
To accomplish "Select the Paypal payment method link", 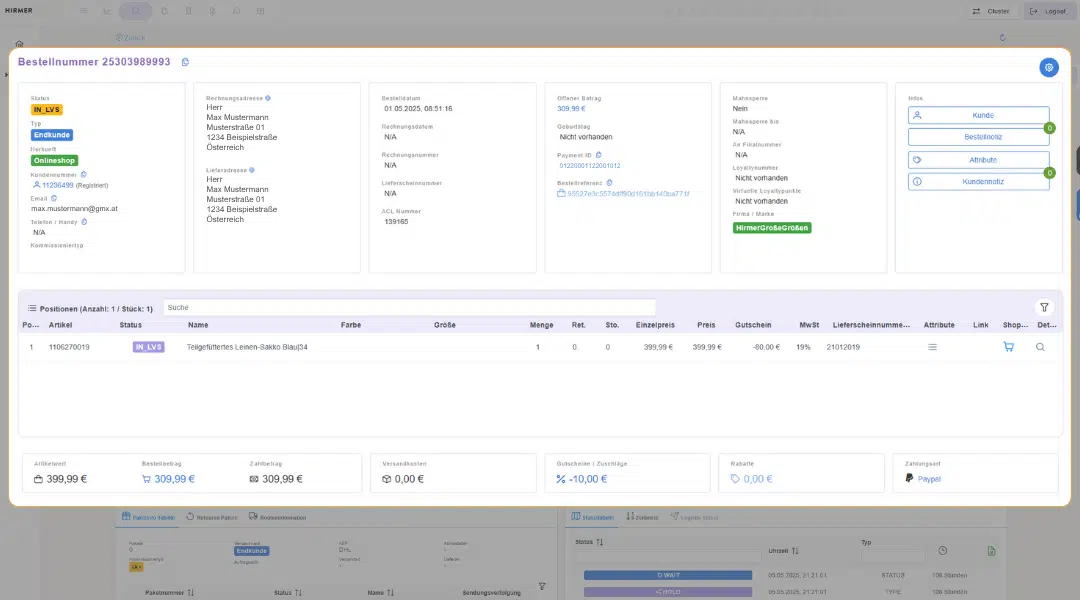I will [928, 479].
